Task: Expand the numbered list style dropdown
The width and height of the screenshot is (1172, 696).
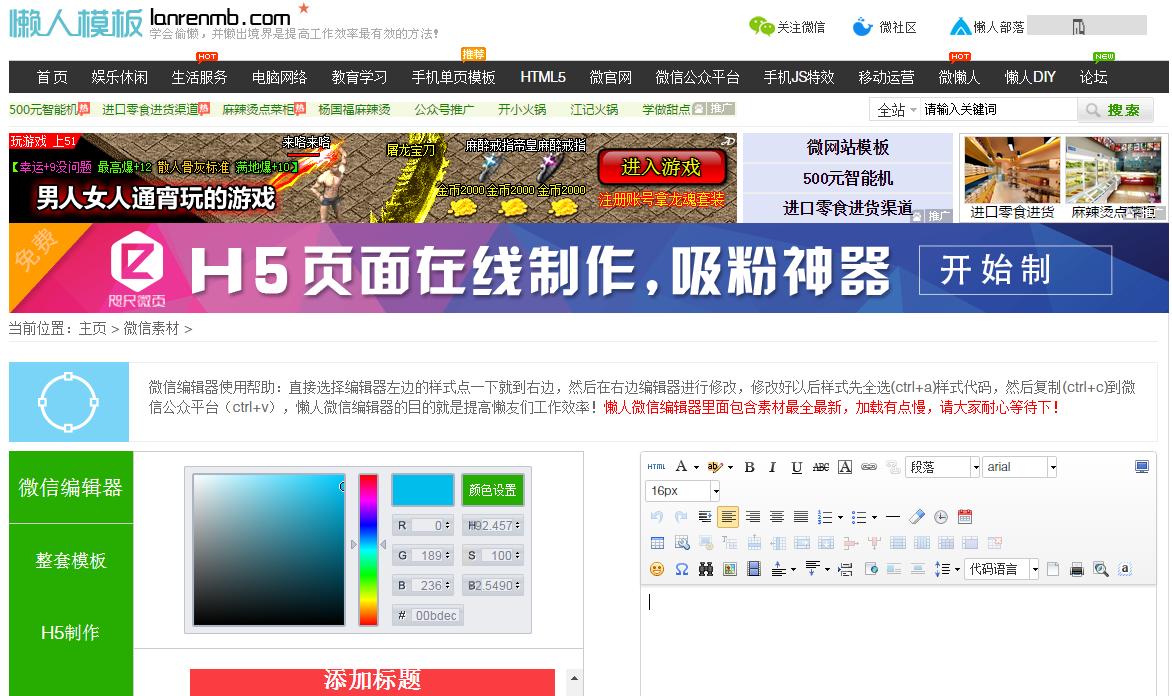Action: tap(840, 515)
